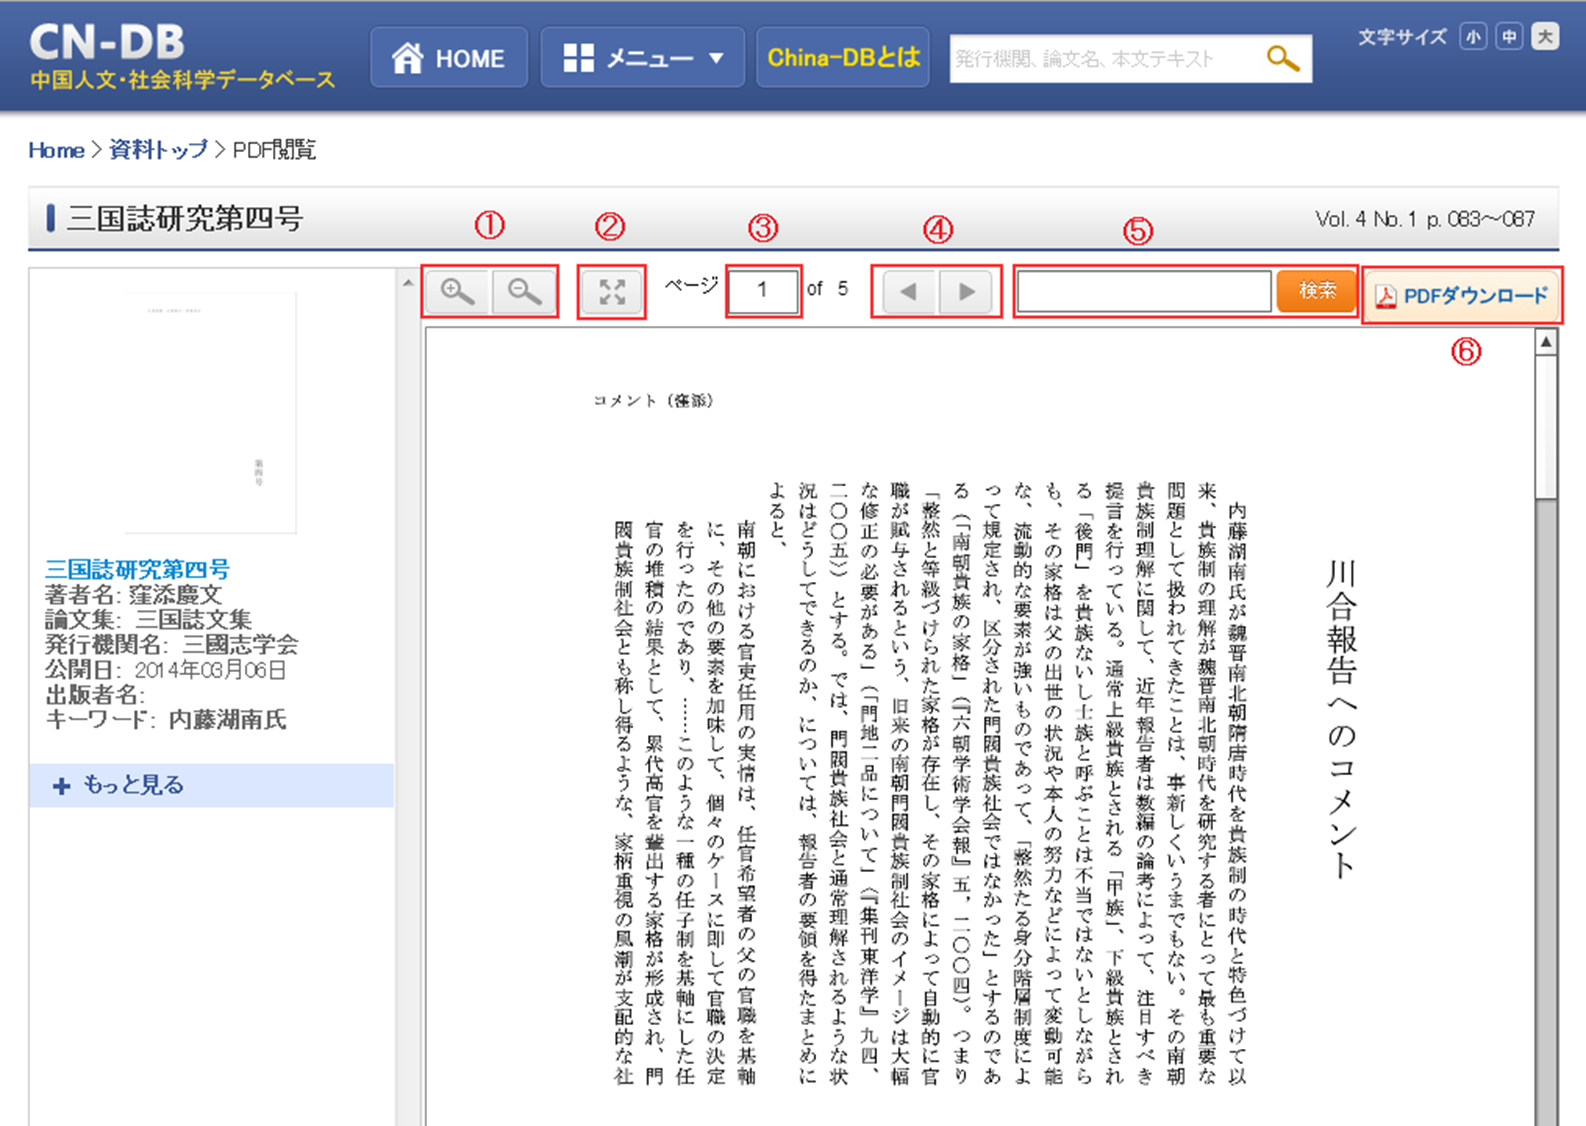Expand もっと見る details
This screenshot has width=1586, height=1126.
pos(211,785)
